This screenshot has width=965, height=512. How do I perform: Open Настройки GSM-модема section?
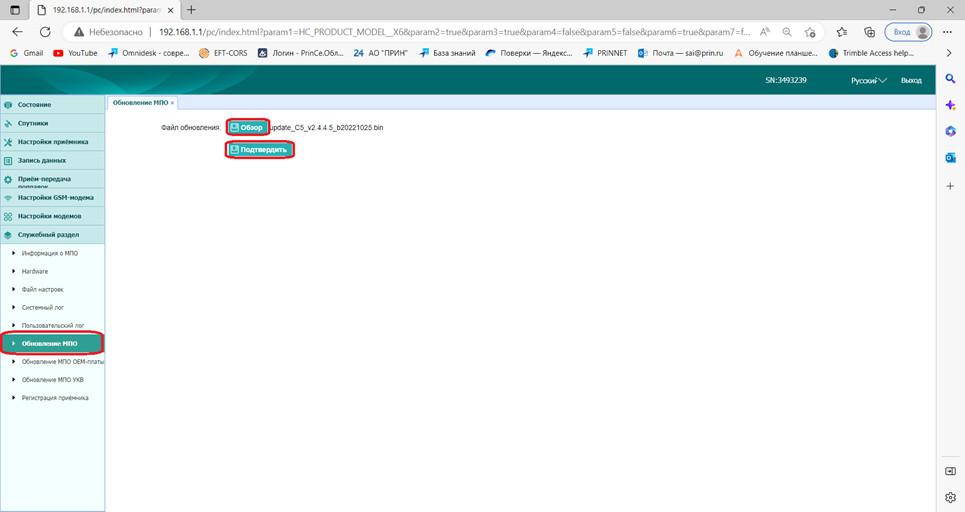(x=52, y=198)
